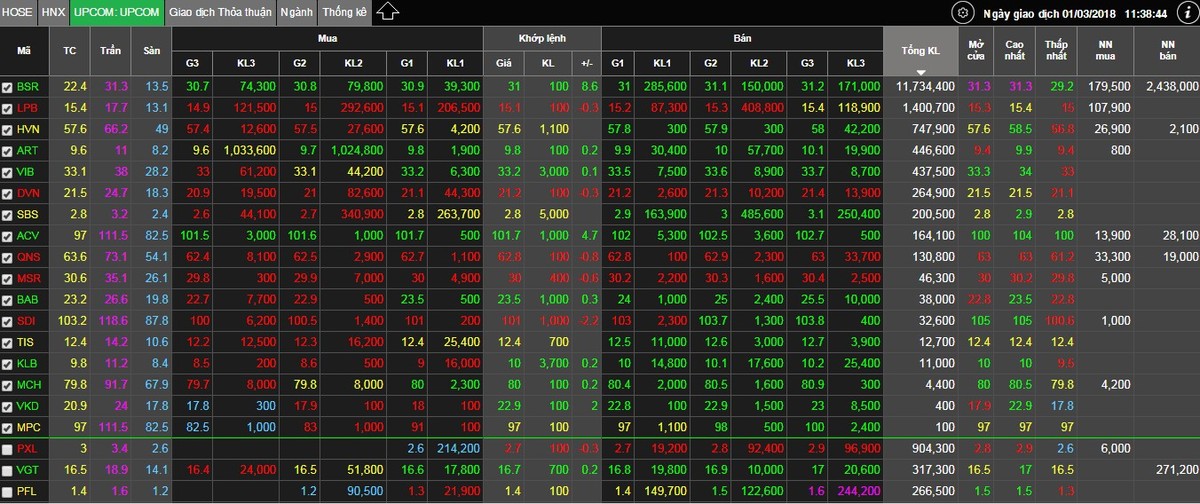
Task: Open the LPB stock symbol link
Action: (27, 108)
